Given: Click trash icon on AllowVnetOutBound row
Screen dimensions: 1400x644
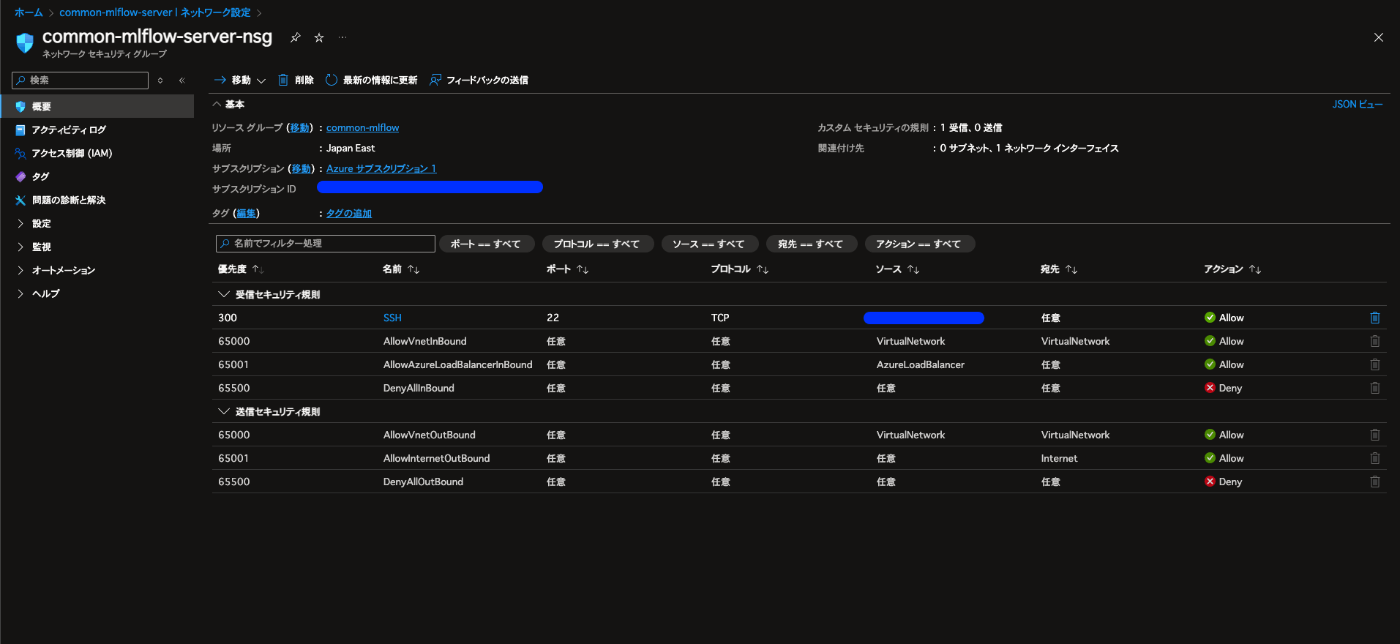Looking at the screenshot, I should click(x=1375, y=435).
